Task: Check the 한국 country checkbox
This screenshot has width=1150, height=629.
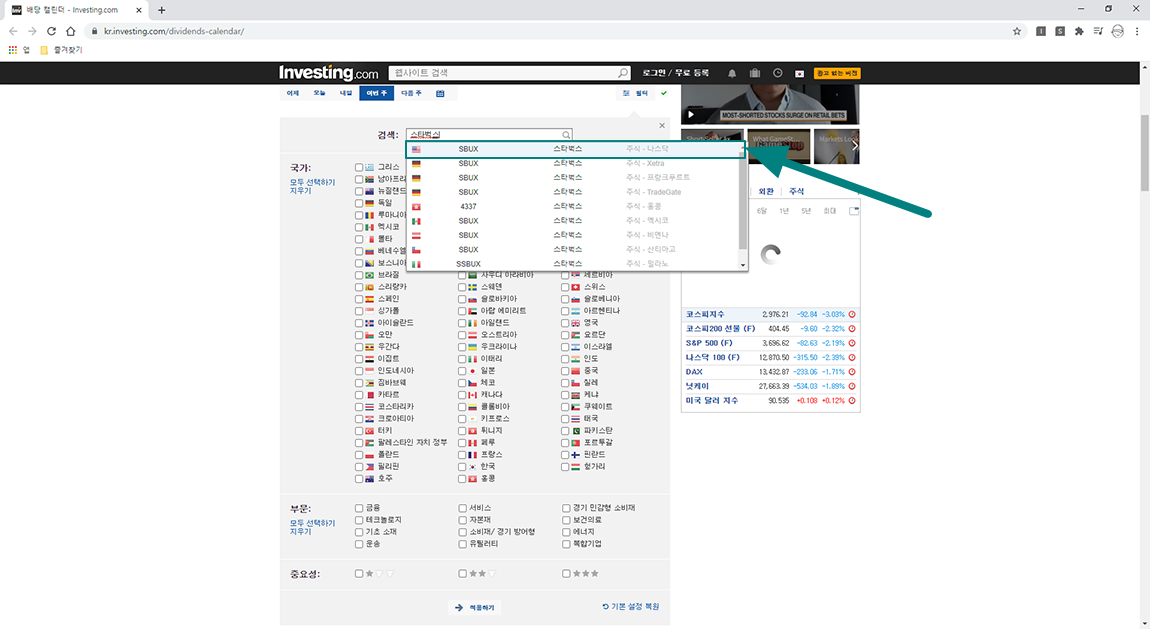Action: pyautogui.click(x=462, y=467)
